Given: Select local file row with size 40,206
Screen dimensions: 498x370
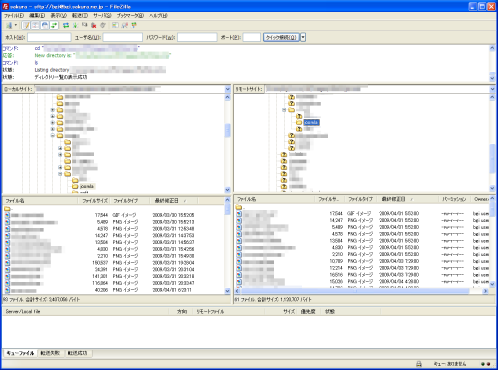Looking at the screenshot, I should (x=114, y=290).
